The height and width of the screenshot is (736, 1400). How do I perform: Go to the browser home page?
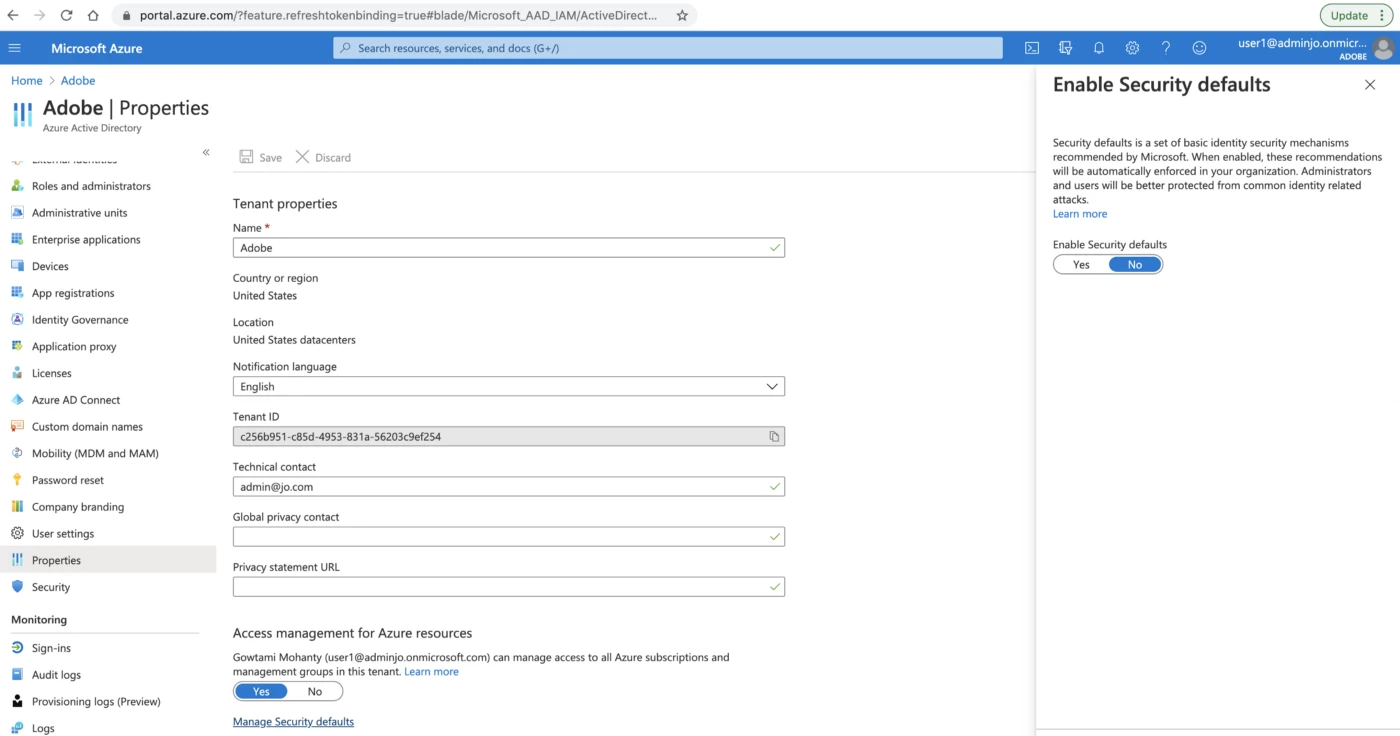pyautogui.click(x=93, y=15)
